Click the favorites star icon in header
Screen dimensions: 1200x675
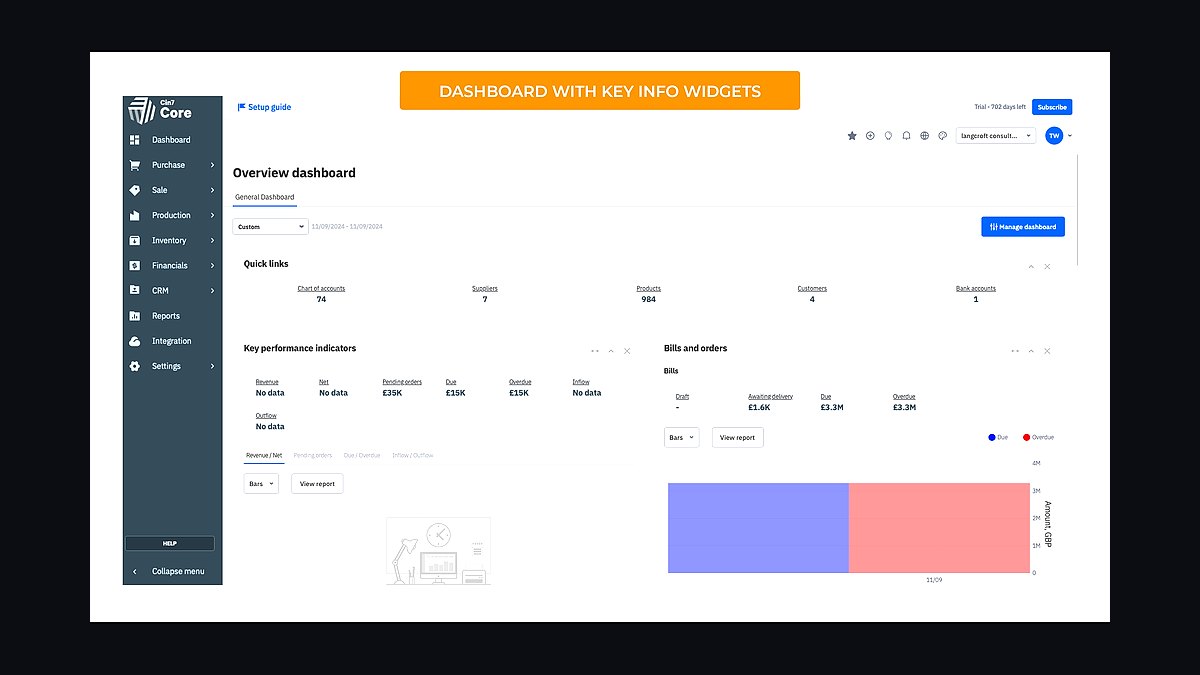click(x=852, y=135)
